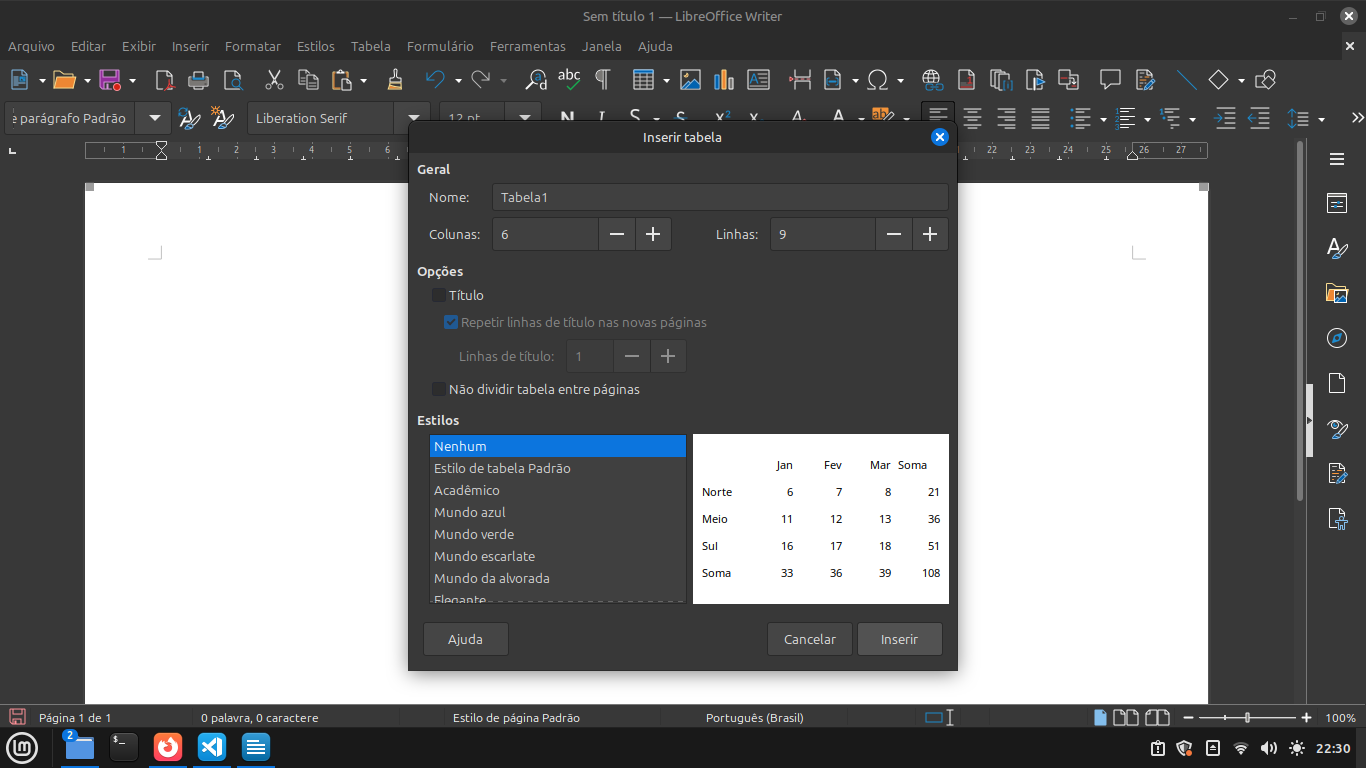Open the Tabela menu
The height and width of the screenshot is (768, 1366).
371,46
